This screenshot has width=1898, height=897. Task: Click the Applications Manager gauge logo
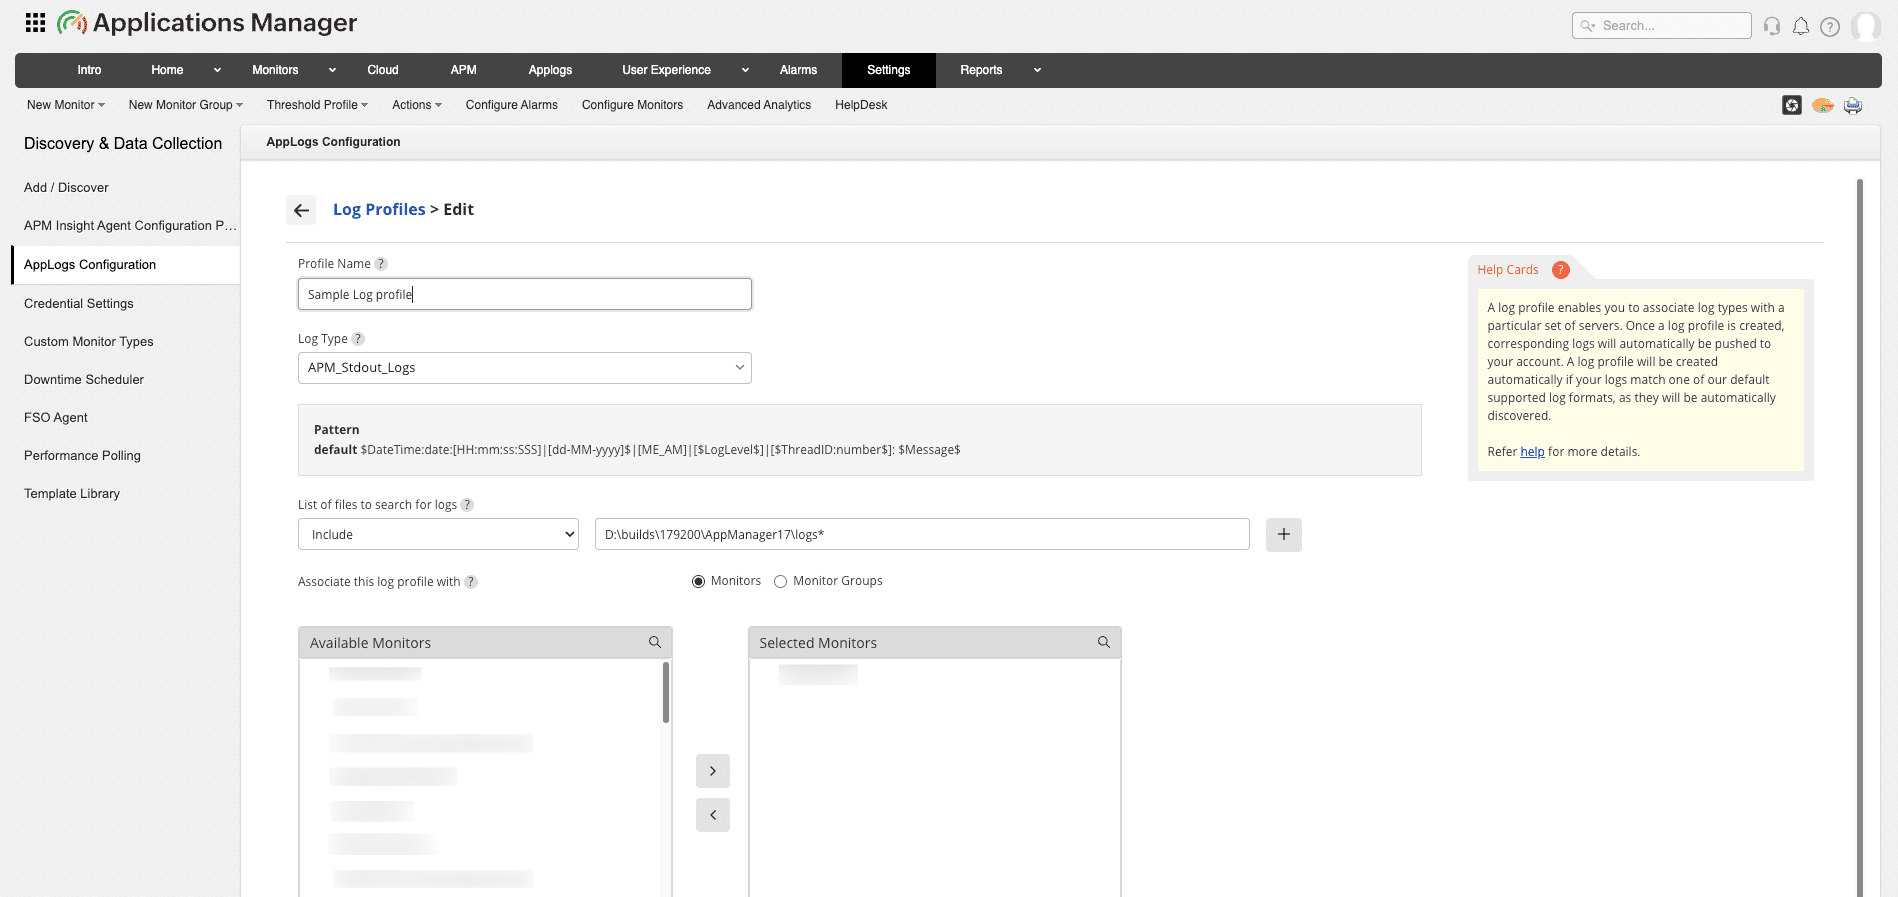pyautogui.click(x=72, y=22)
